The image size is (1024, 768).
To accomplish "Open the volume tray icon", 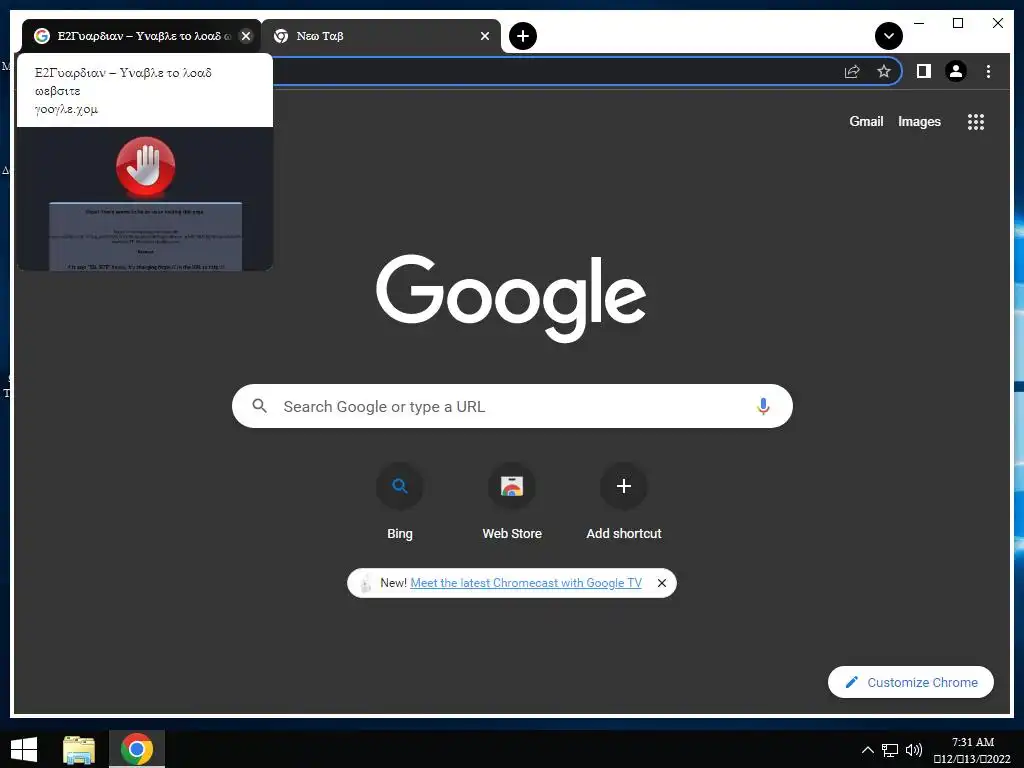I will click(x=914, y=750).
